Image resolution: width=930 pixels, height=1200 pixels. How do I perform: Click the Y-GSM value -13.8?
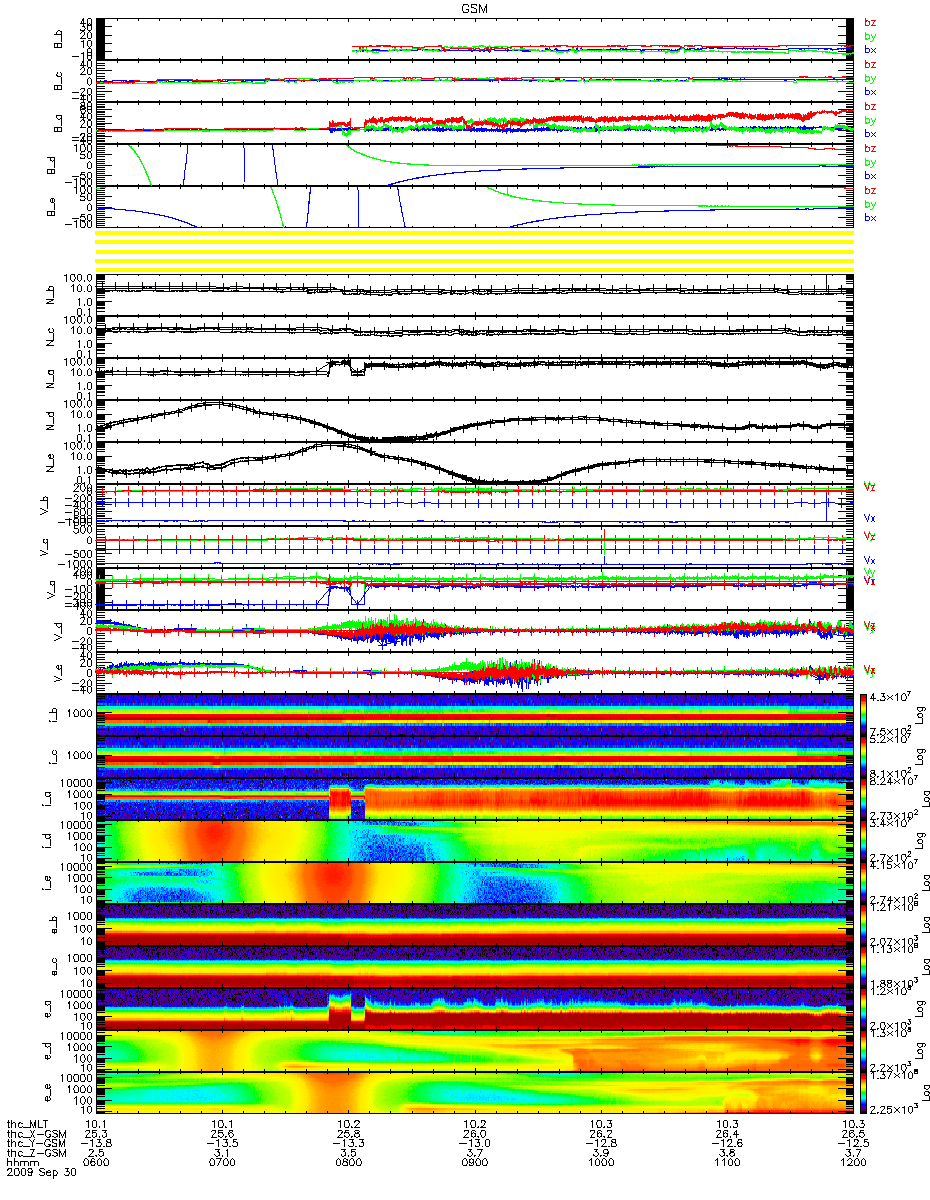tap(97, 1144)
